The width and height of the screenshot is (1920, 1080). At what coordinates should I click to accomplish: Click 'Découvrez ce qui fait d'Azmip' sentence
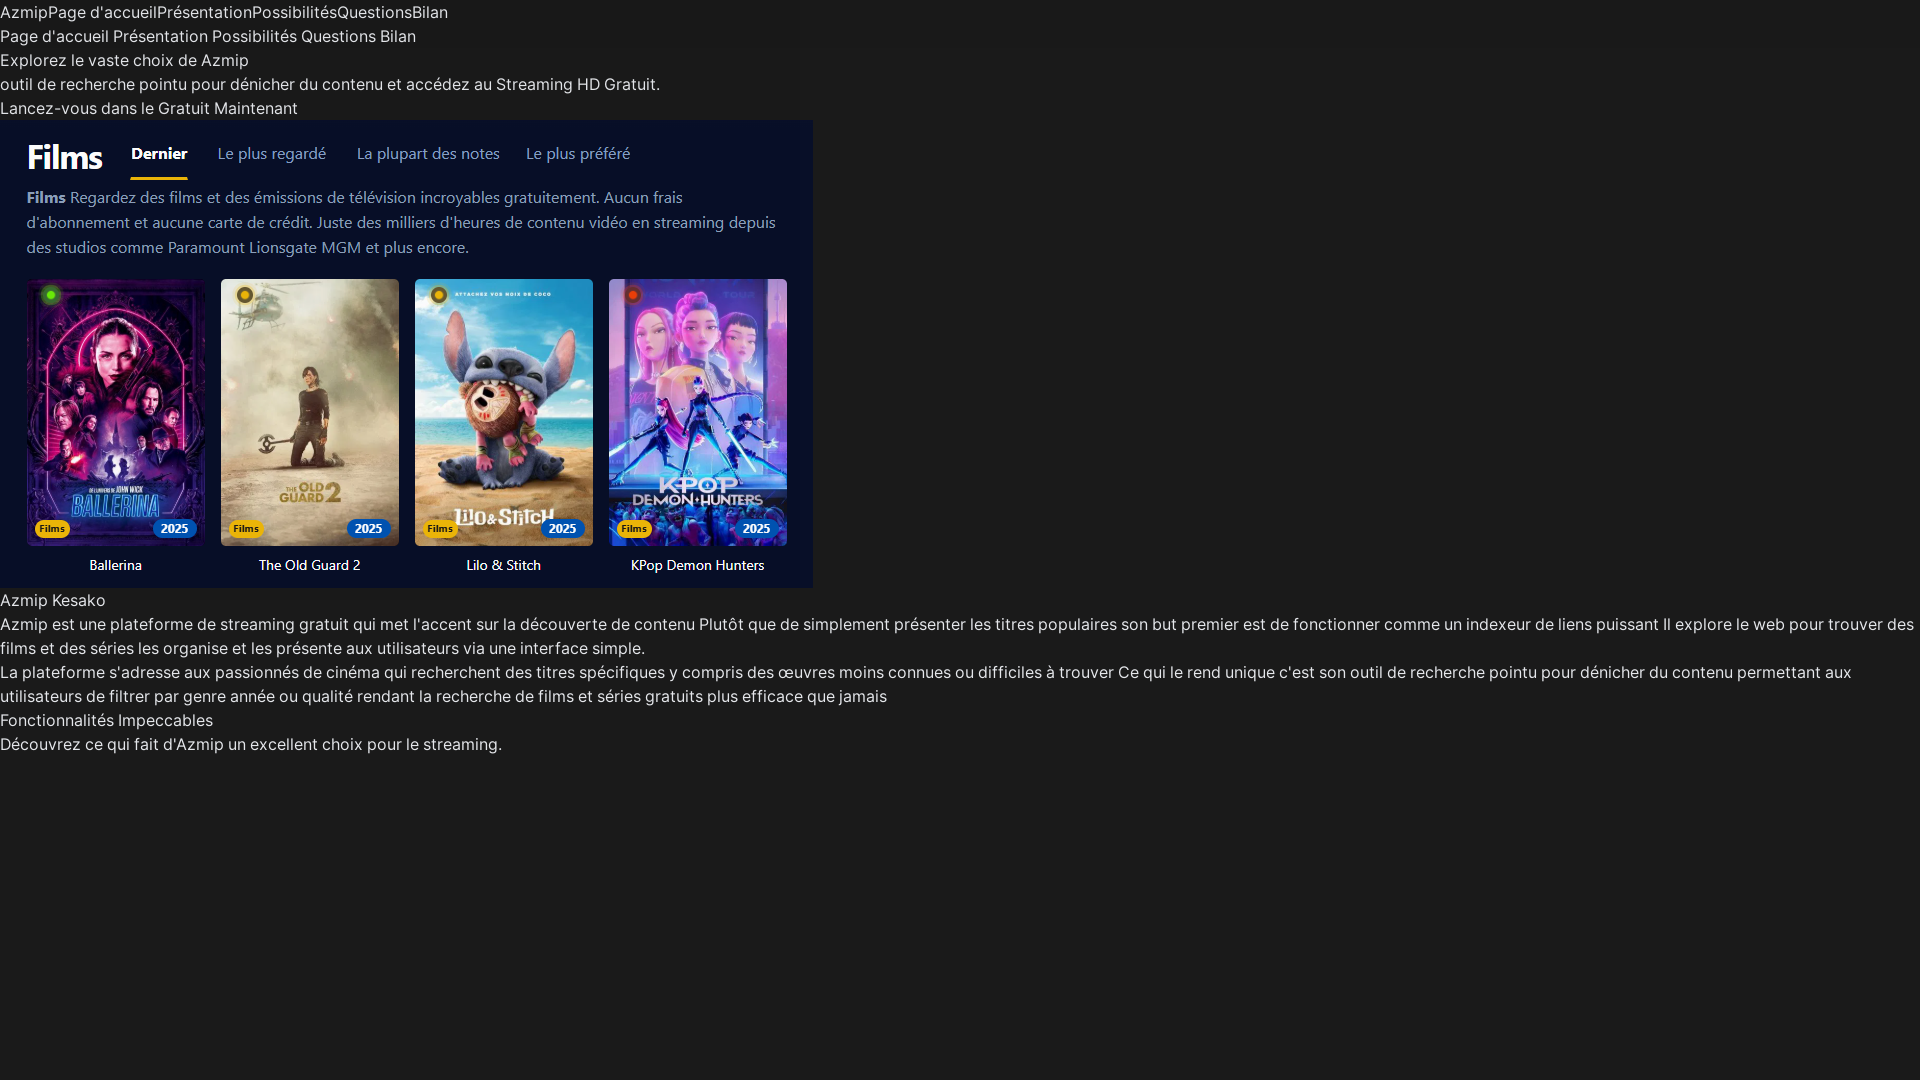[x=251, y=744]
